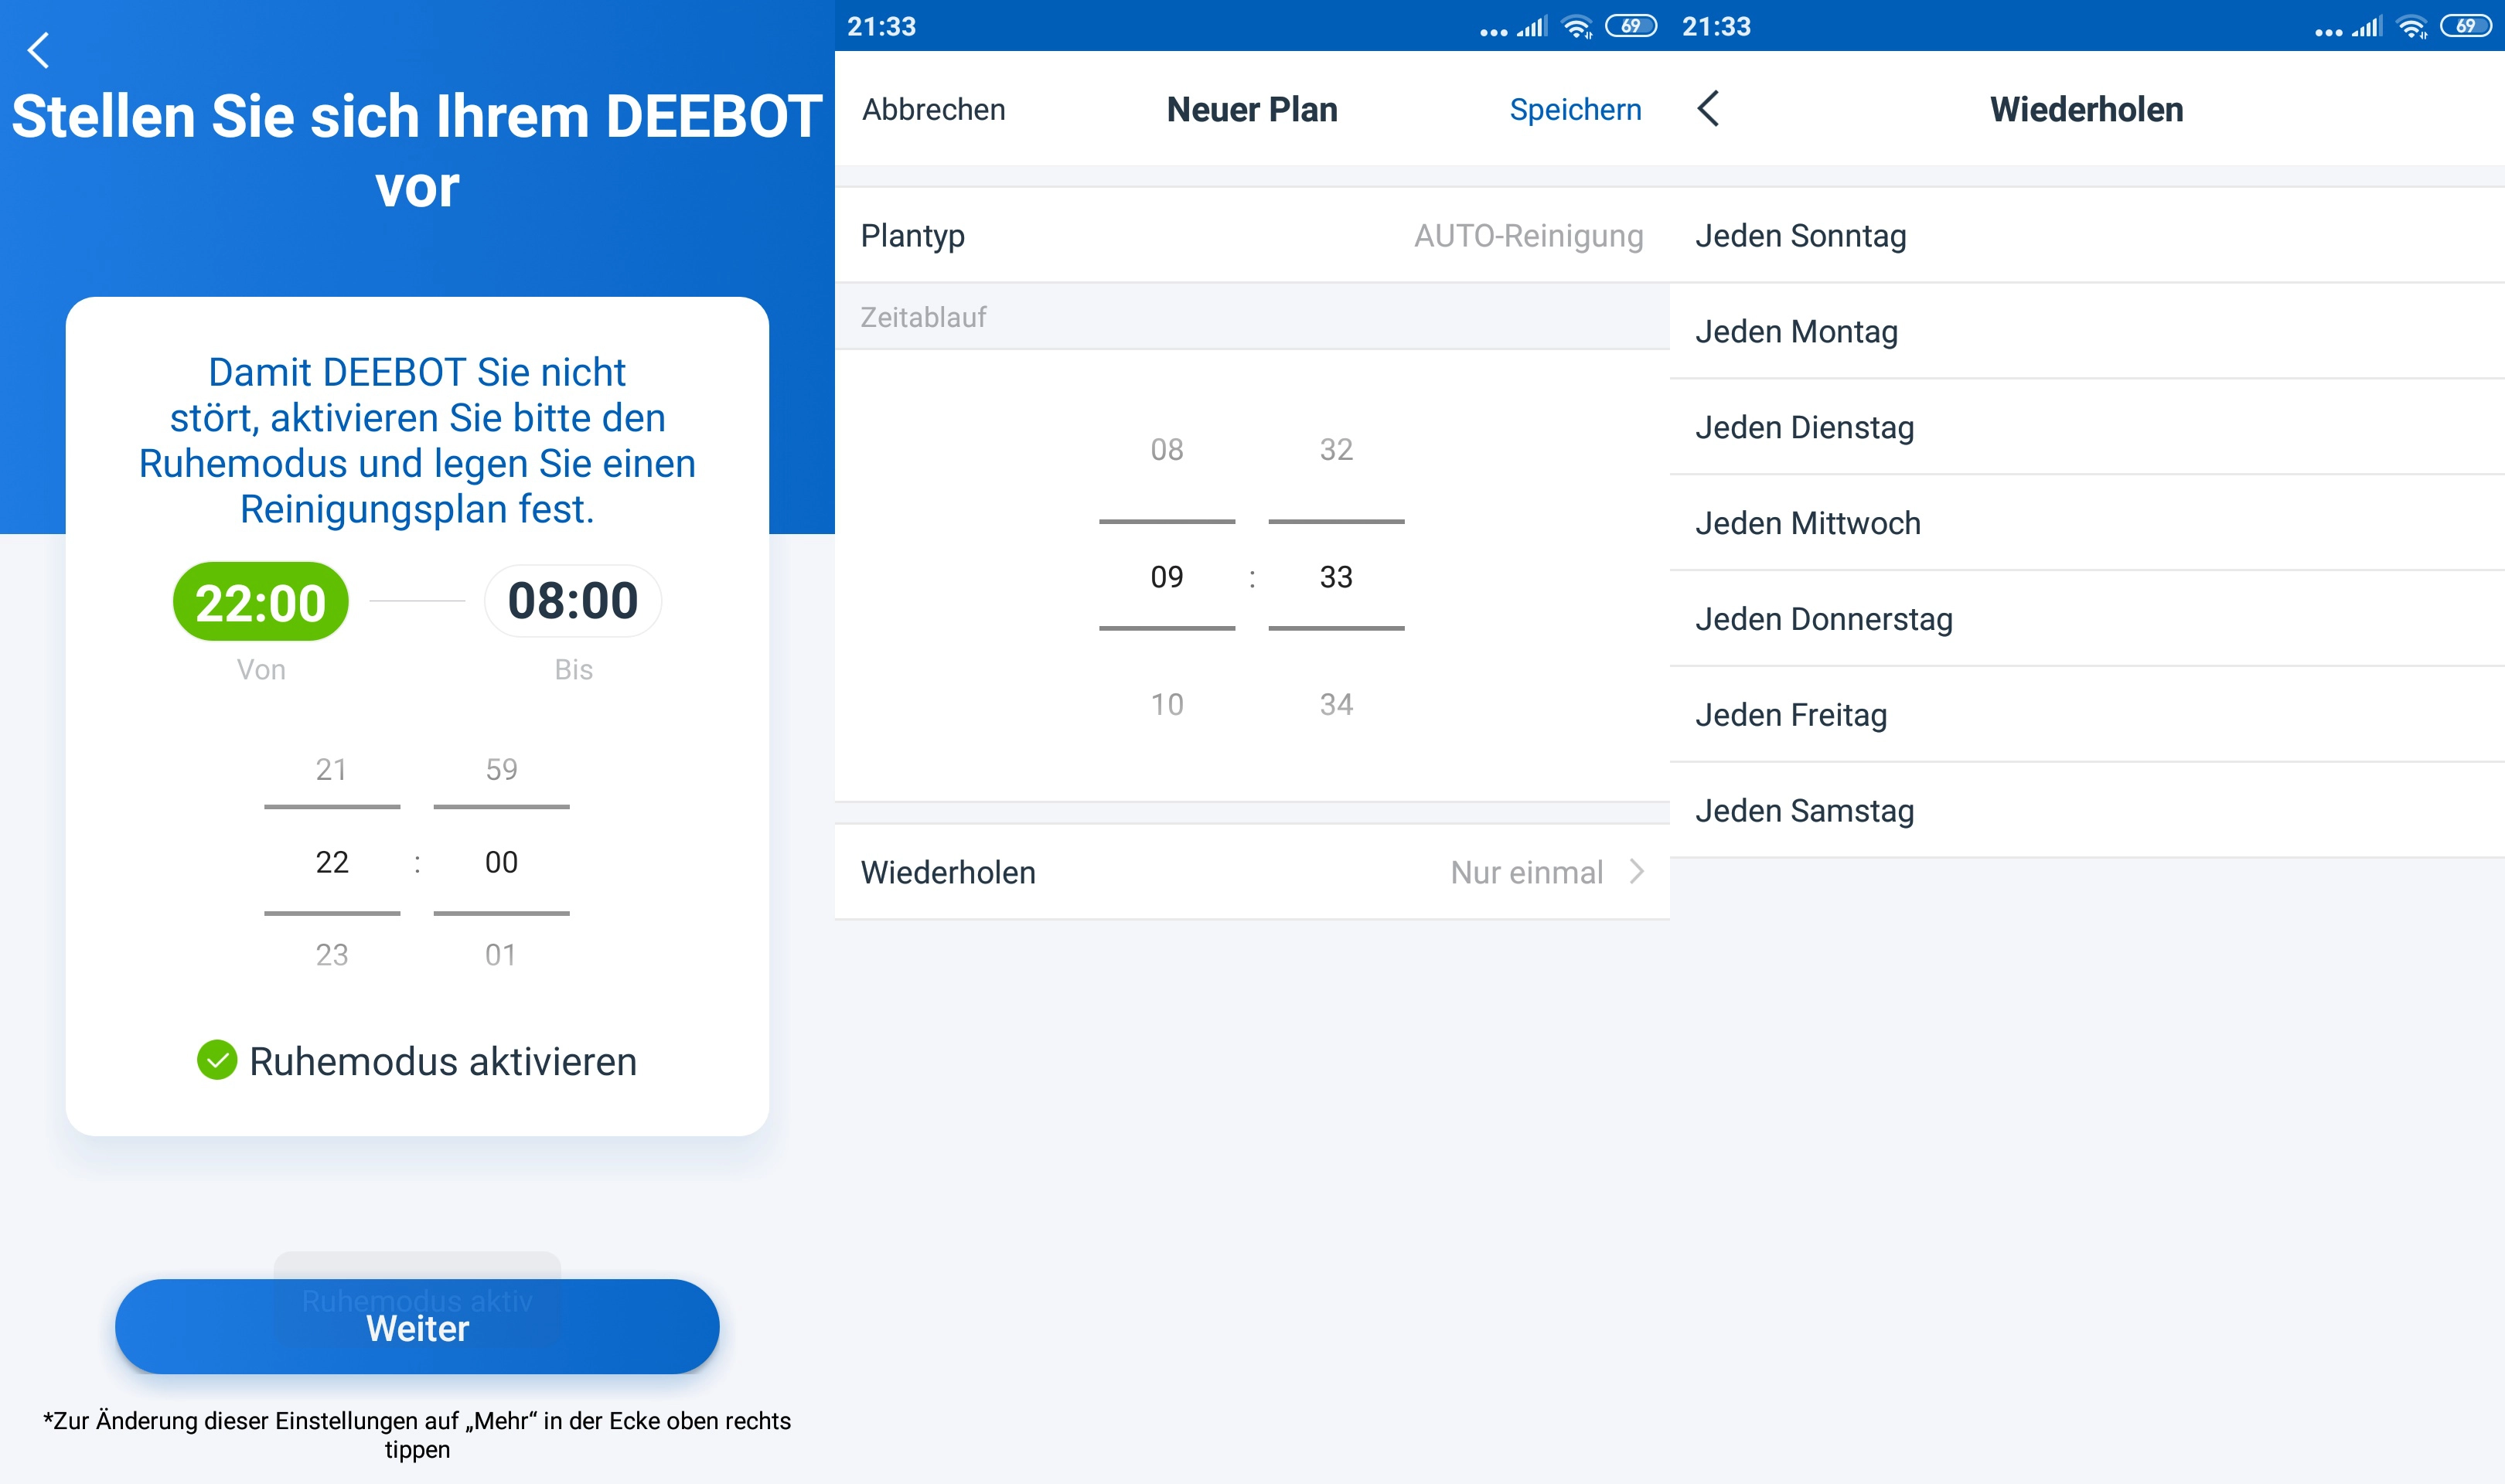This screenshot has width=2505, height=1484.
Task: Tap the Weiter button
Action: (x=417, y=1327)
